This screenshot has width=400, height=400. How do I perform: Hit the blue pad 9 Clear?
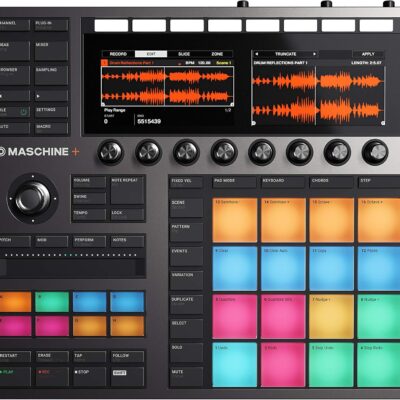pos(235,269)
